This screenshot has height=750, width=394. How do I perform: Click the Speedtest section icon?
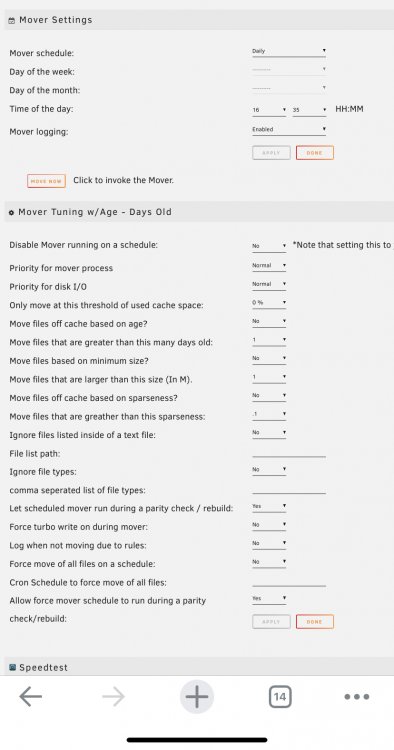pyautogui.click(x=12, y=667)
